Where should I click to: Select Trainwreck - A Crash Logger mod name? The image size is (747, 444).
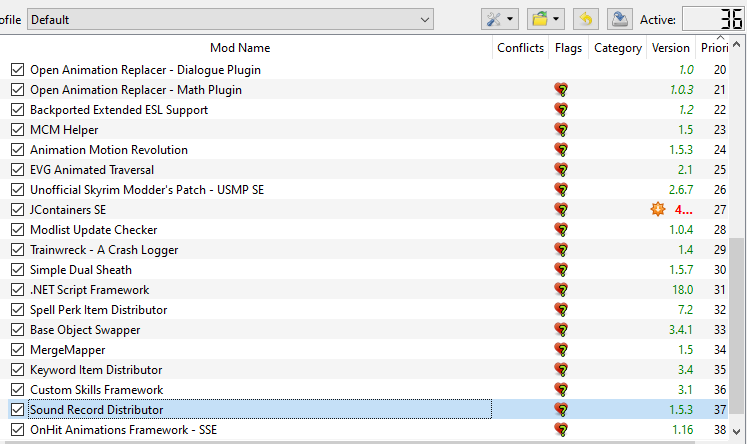104,250
